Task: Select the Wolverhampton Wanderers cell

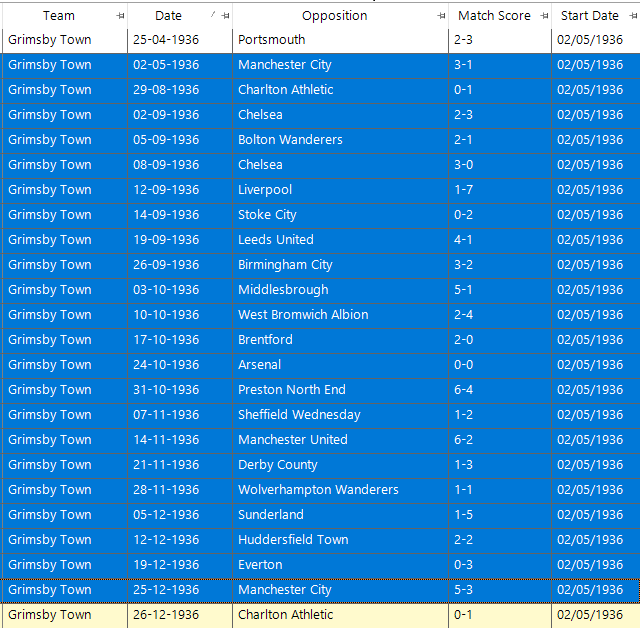Action: pos(340,490)
